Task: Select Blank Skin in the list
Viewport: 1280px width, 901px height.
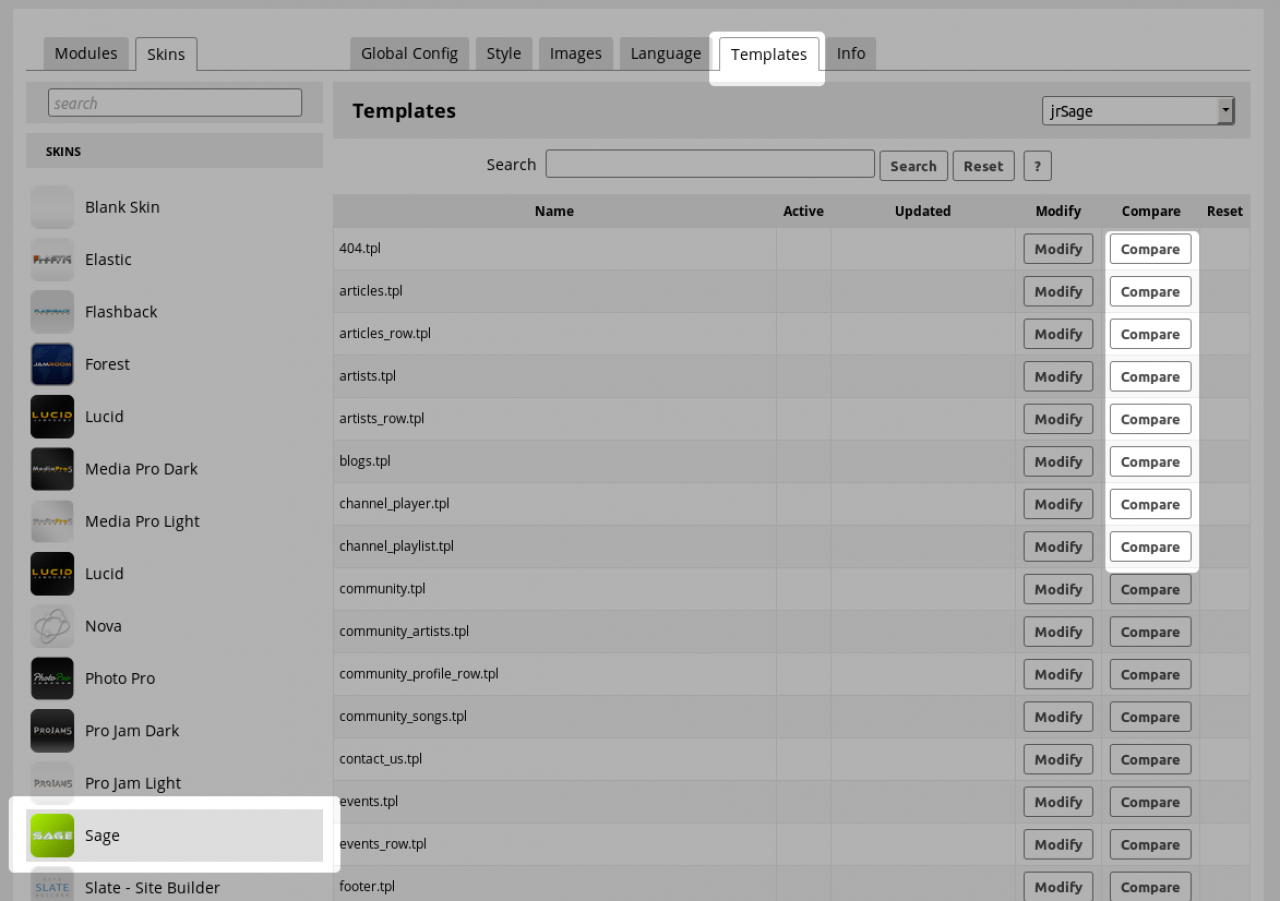Action: 122,207
